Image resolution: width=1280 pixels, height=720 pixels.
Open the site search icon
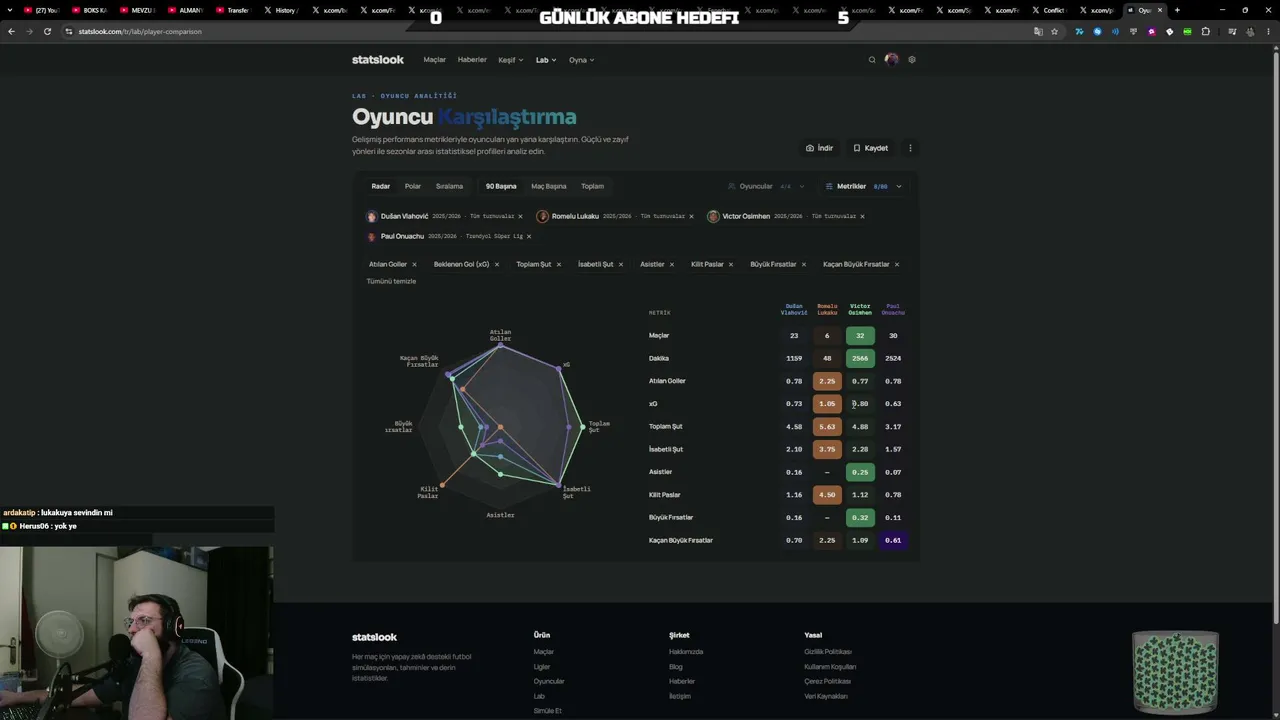[x=872, y=60]
